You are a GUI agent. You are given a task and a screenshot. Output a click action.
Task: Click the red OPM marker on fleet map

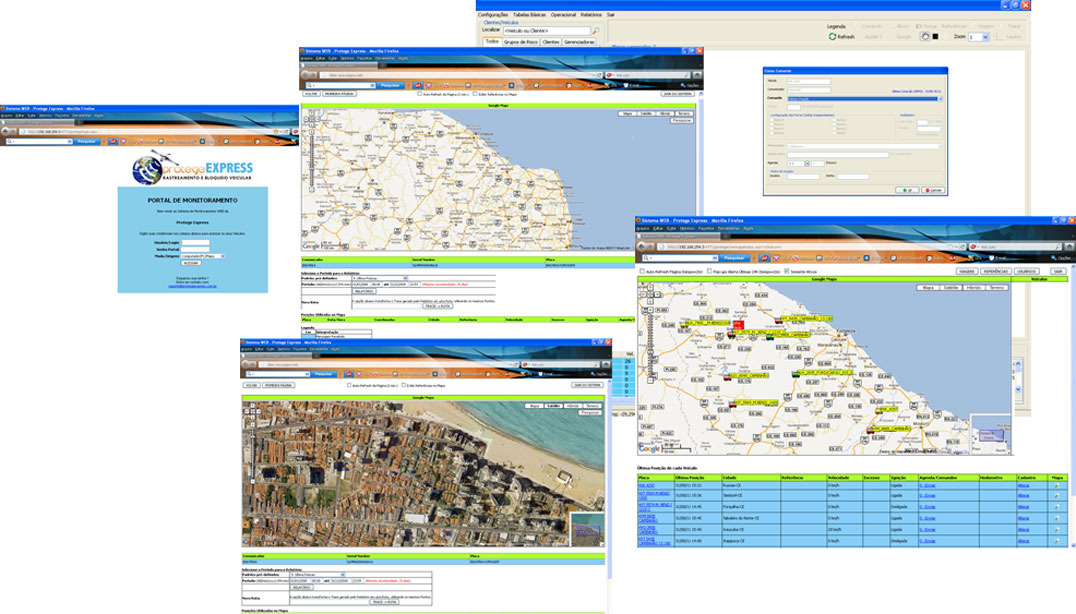738,324
